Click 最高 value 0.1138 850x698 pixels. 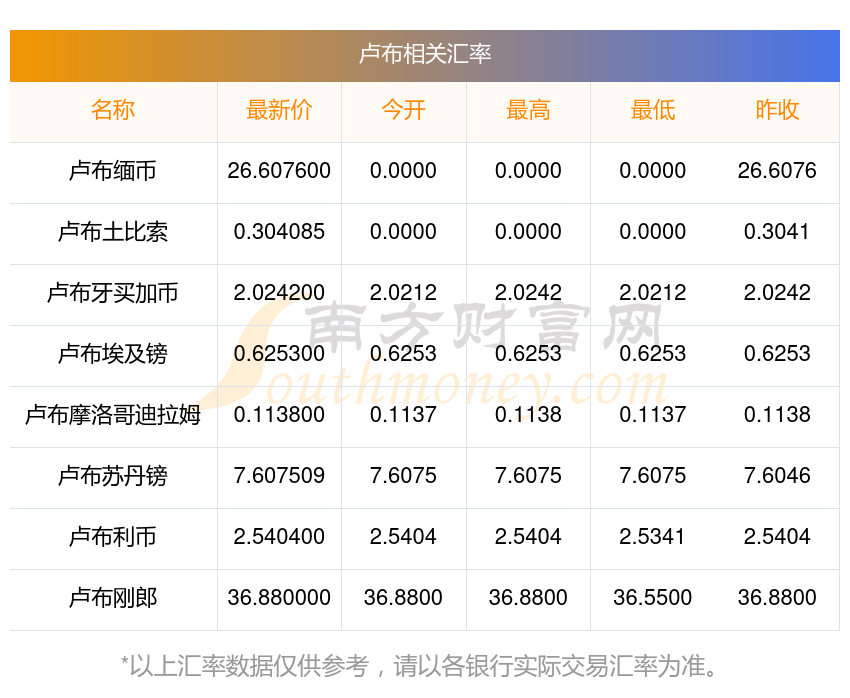tap(528, 415)
